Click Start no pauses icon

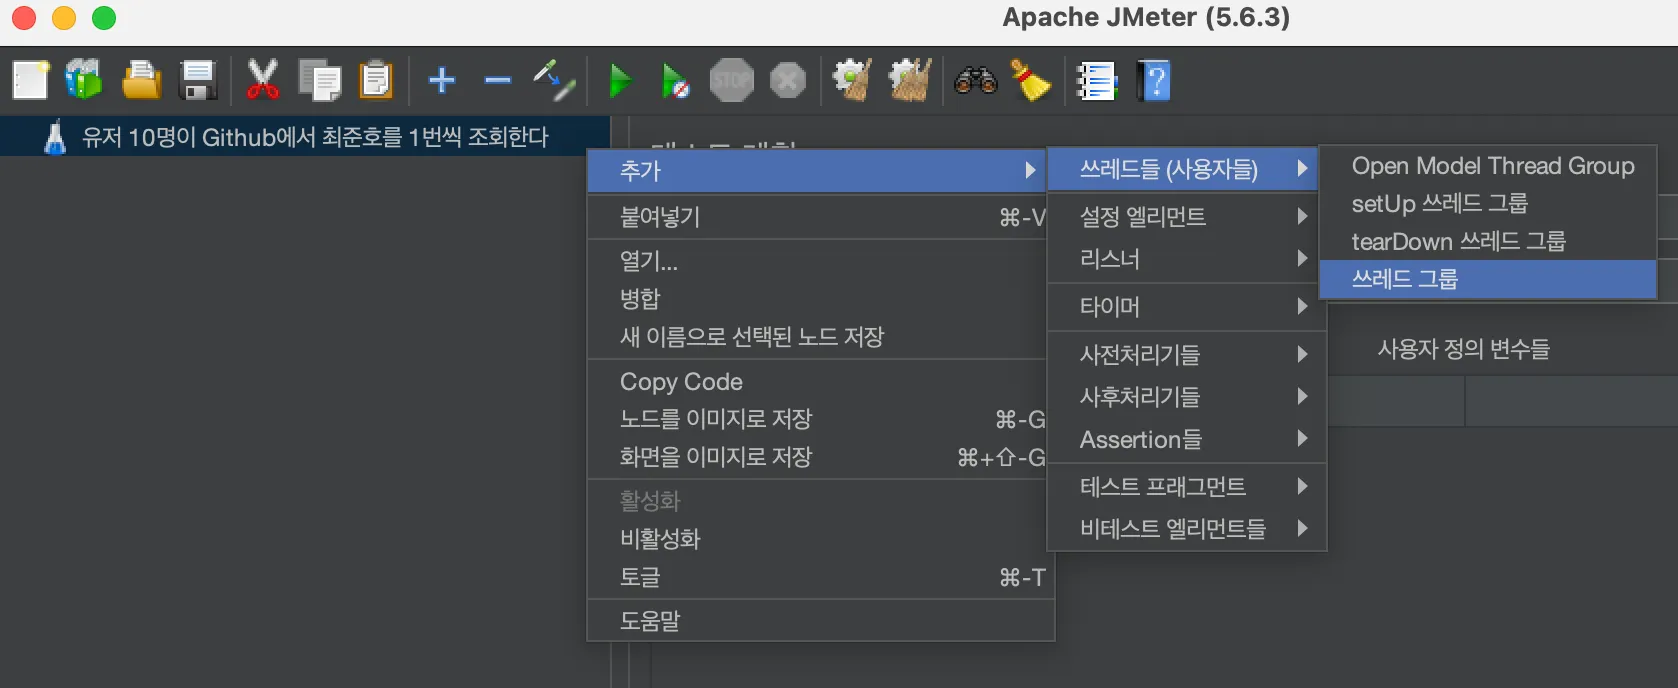click(x=675, y=80)
